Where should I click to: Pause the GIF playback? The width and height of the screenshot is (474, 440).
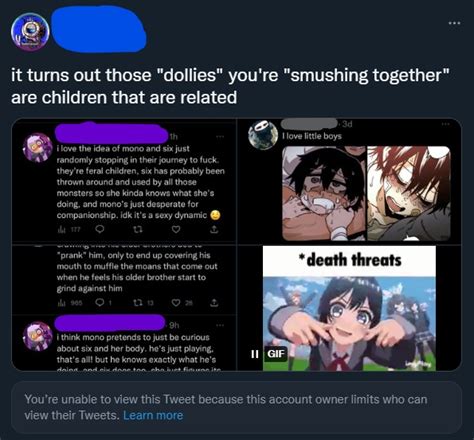255,354
